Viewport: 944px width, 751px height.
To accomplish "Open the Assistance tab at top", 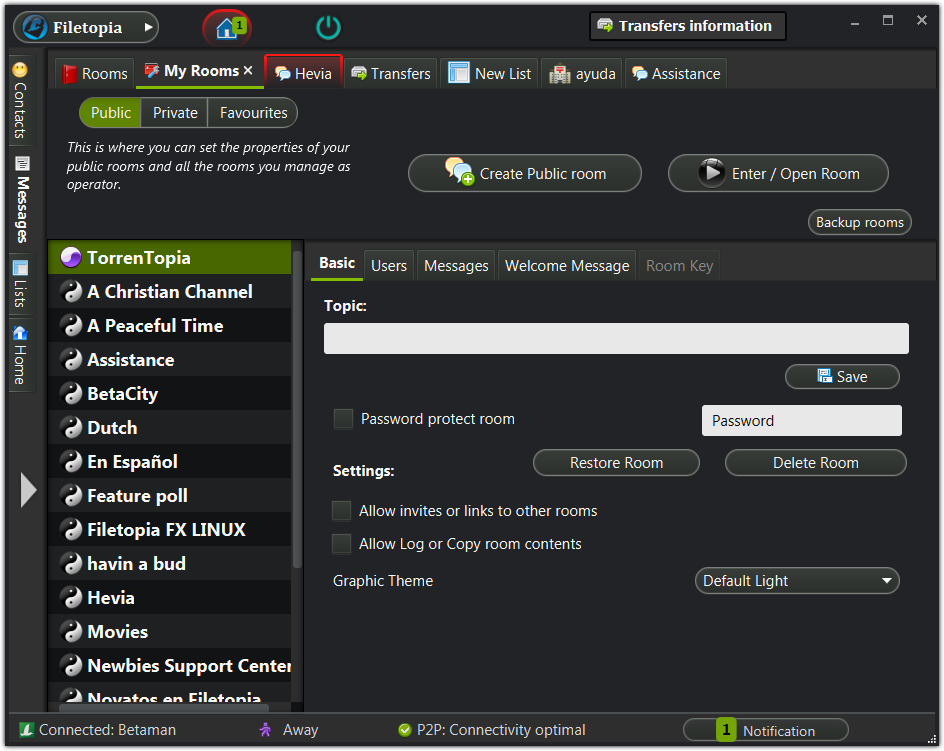I will click(676, 73).
